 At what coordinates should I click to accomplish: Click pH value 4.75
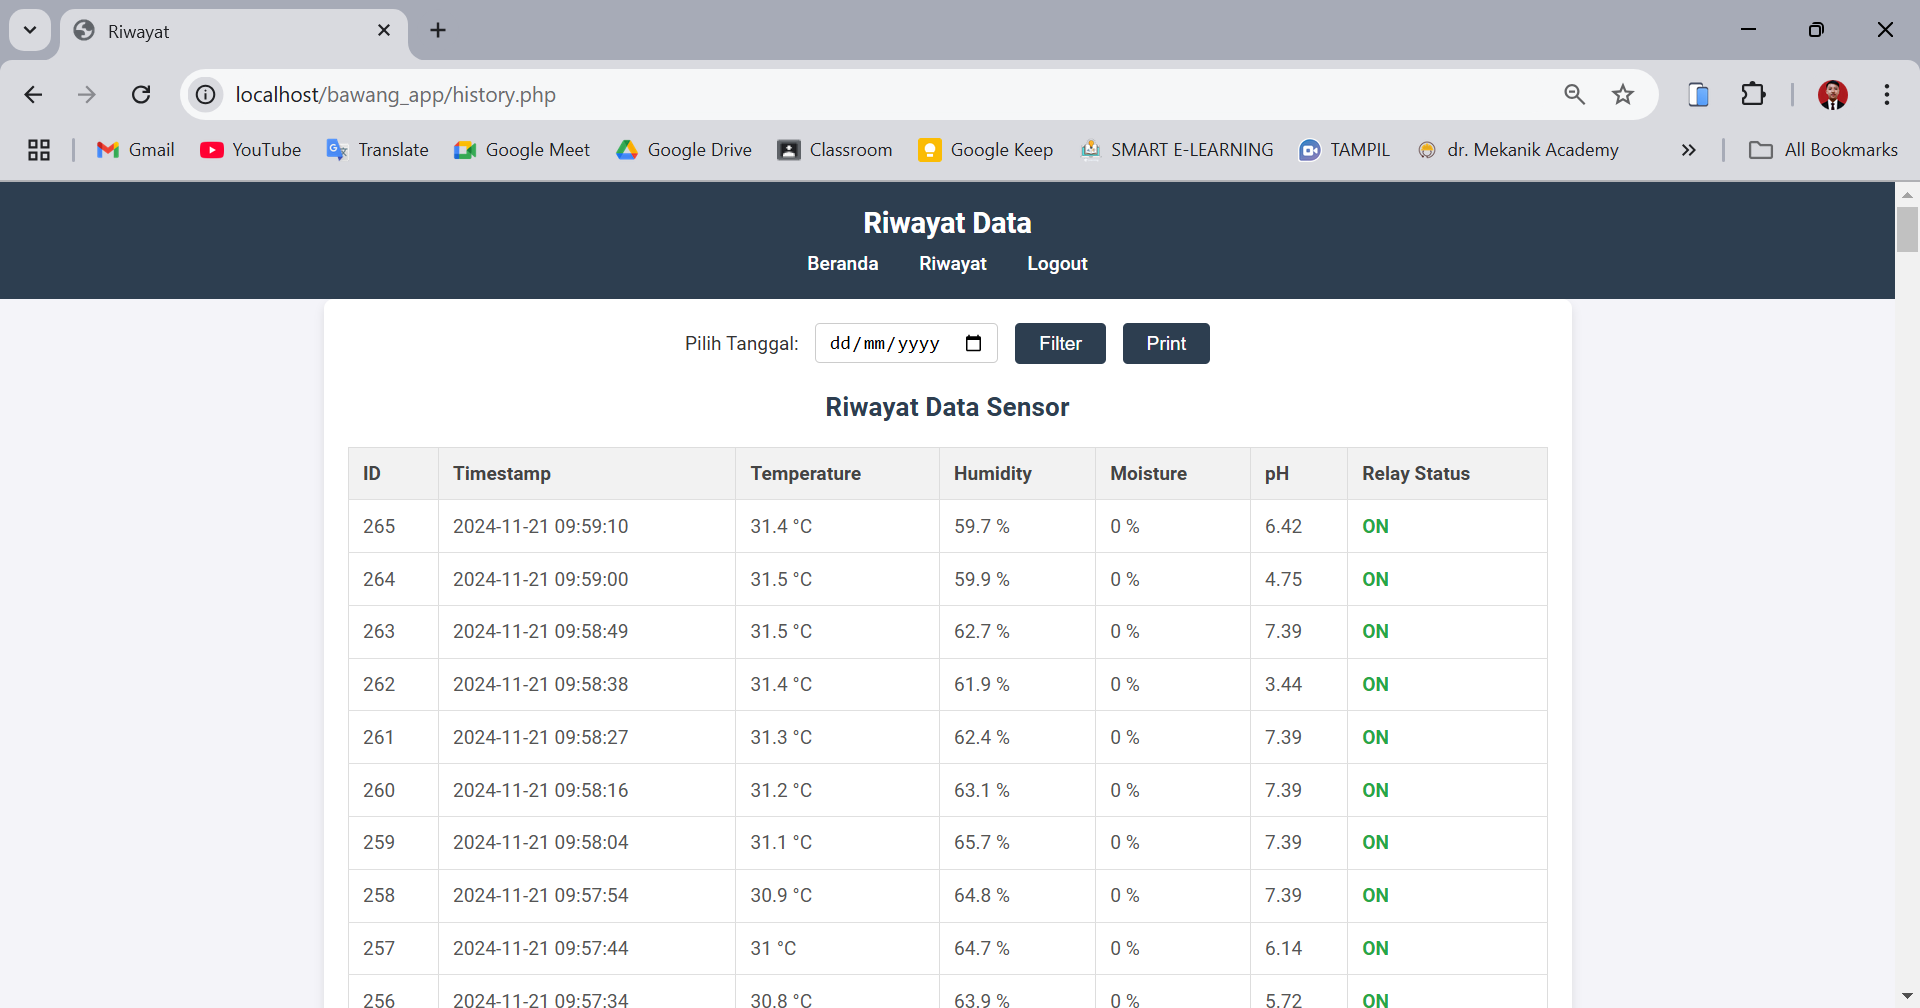tap(1283, 580)
